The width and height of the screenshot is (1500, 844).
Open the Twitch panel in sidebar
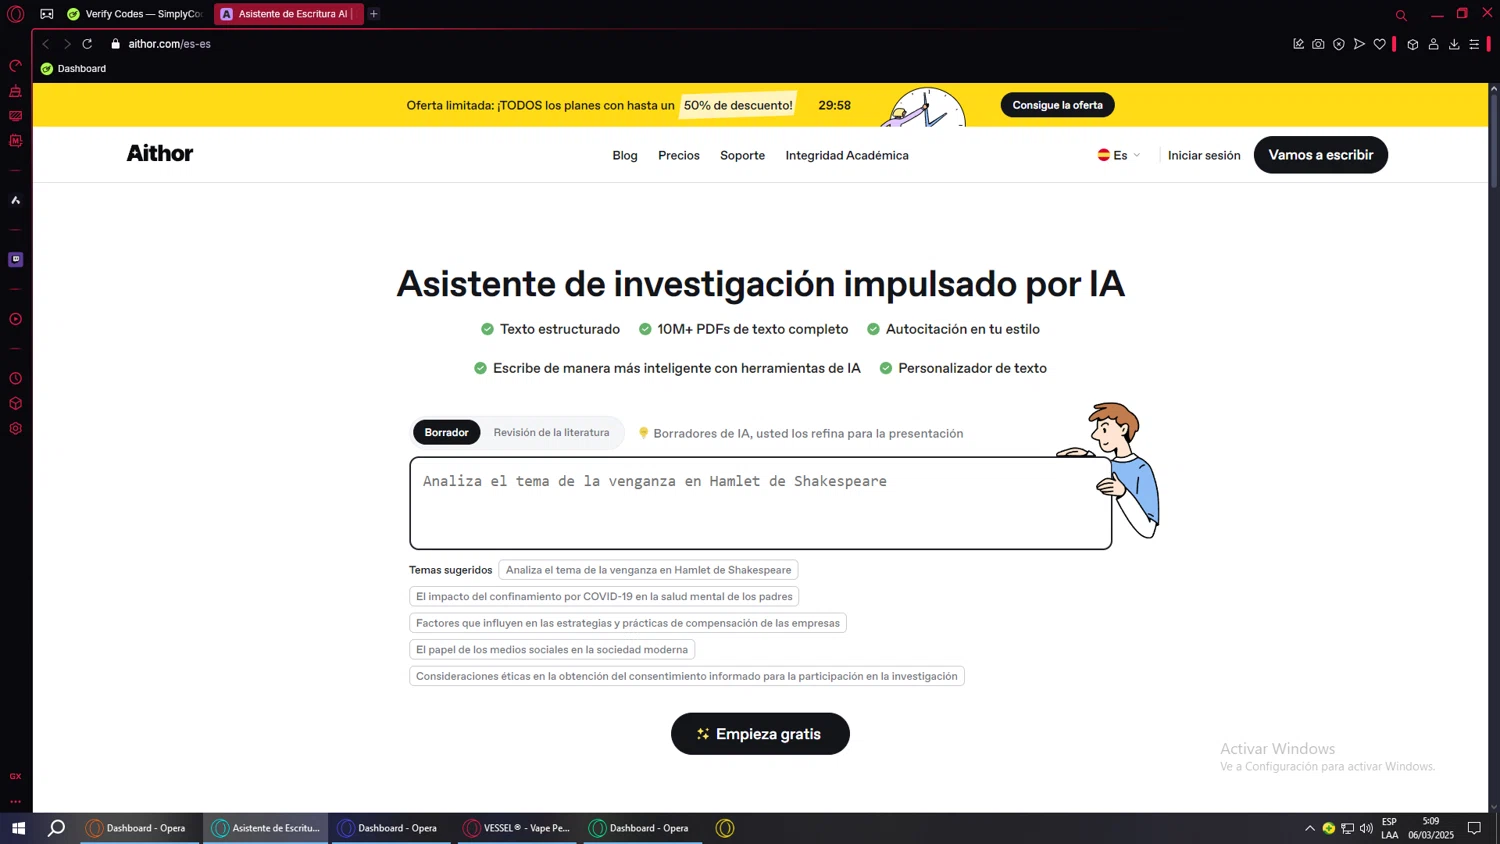(x=15, y=259)
